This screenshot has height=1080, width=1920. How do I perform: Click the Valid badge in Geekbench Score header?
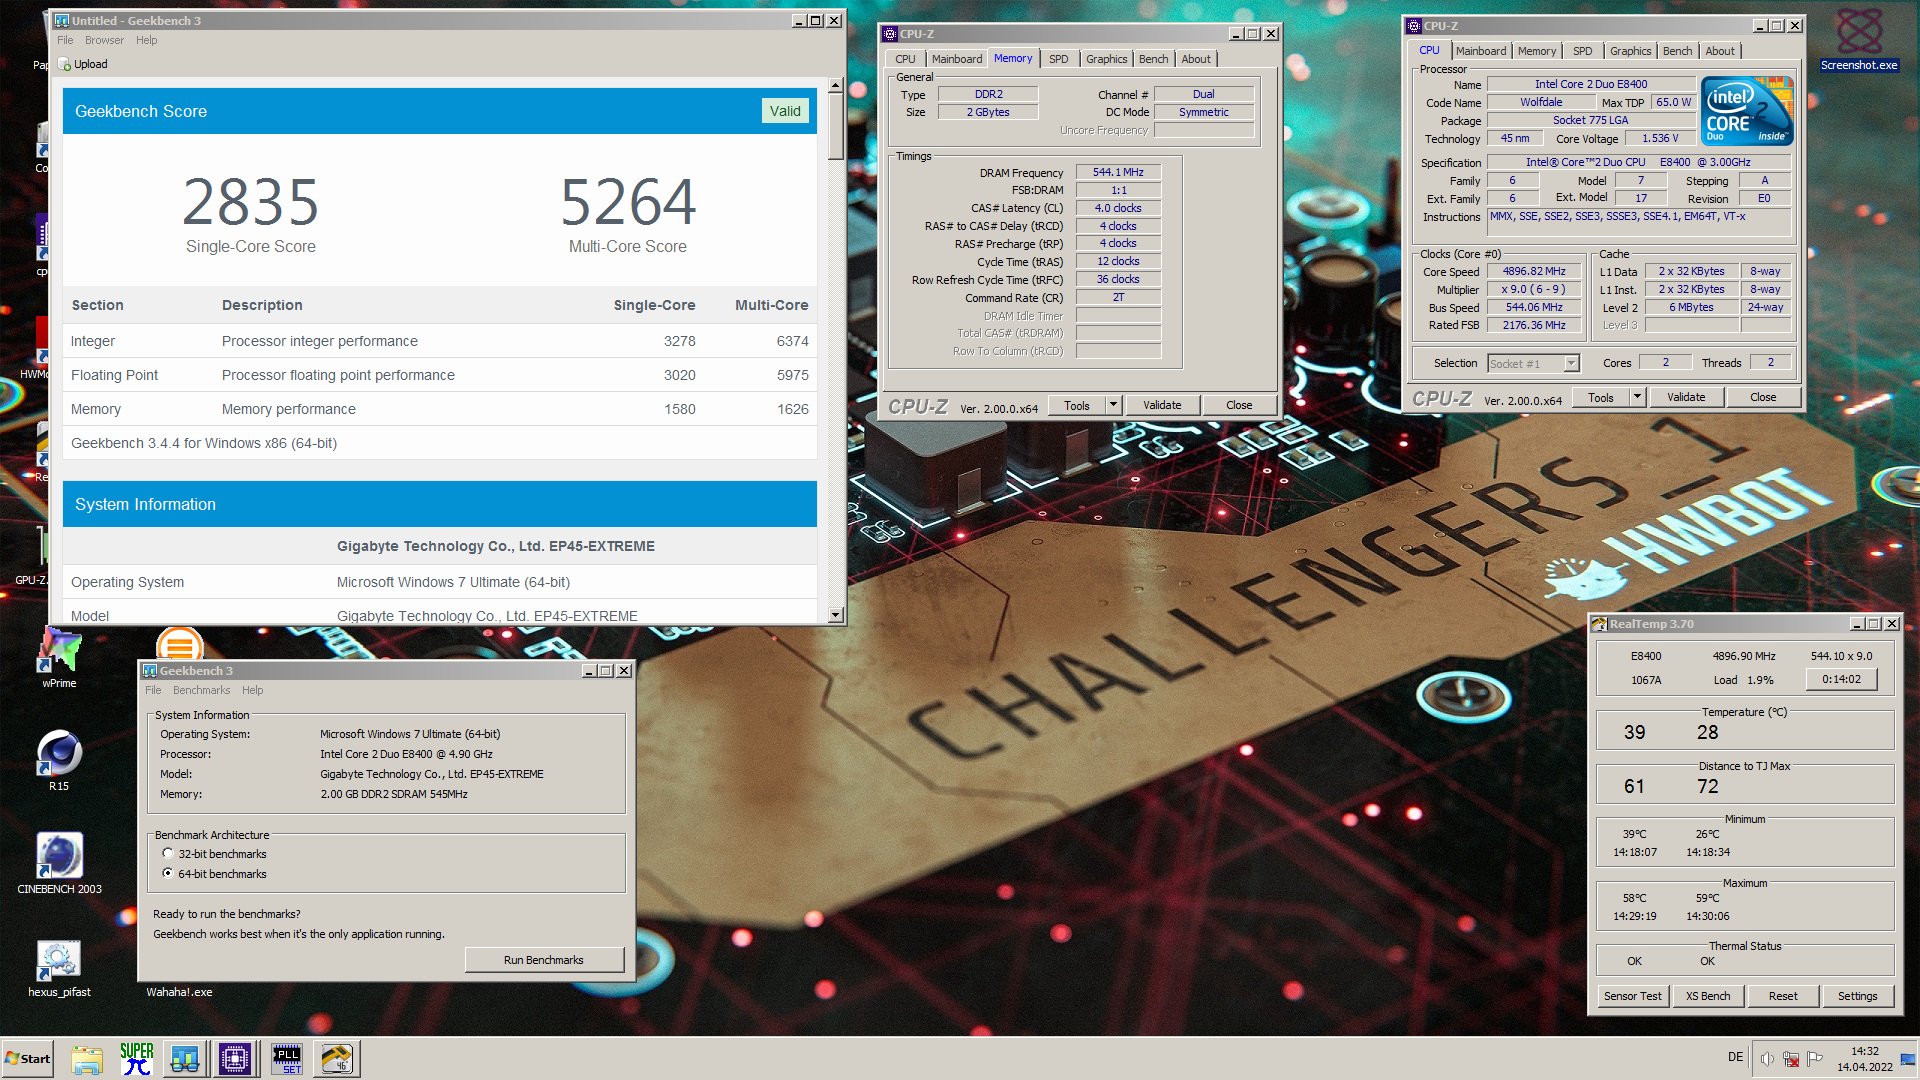pos(785,111)
